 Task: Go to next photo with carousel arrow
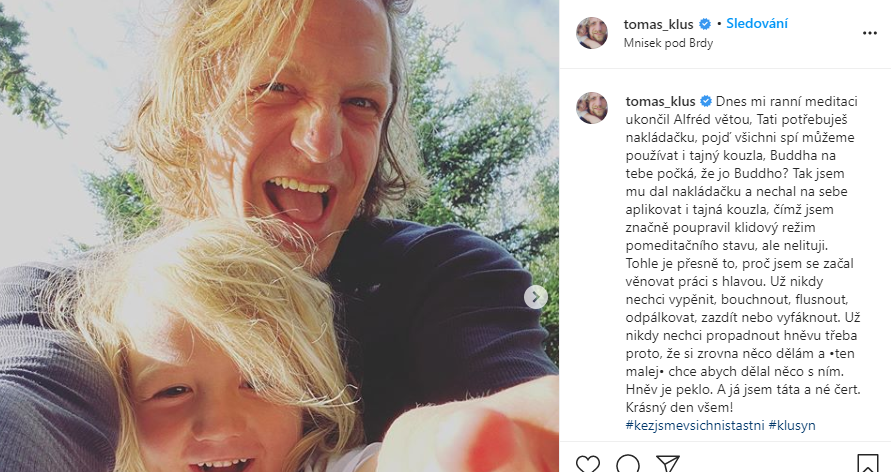pos(536,296)
